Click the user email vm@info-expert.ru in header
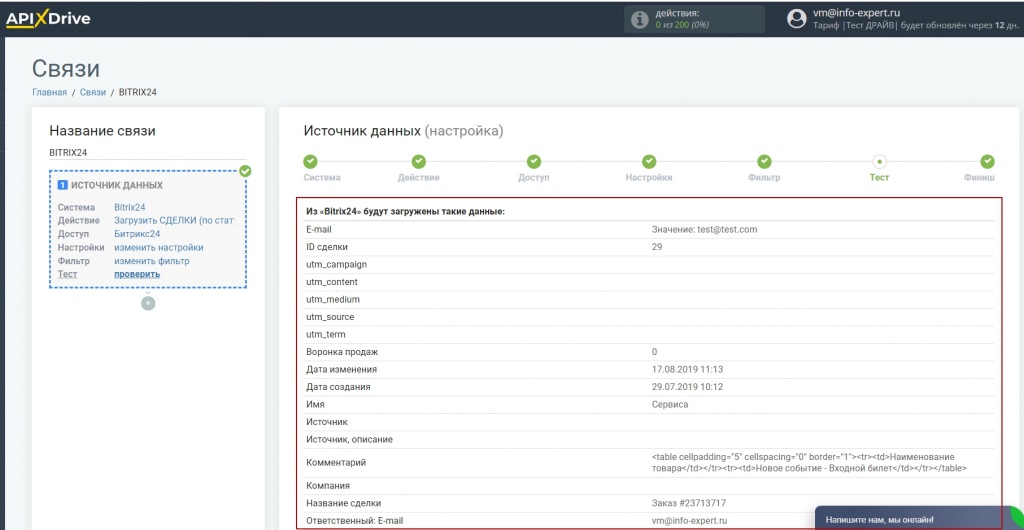1024x530 pixels. (857, 13)
